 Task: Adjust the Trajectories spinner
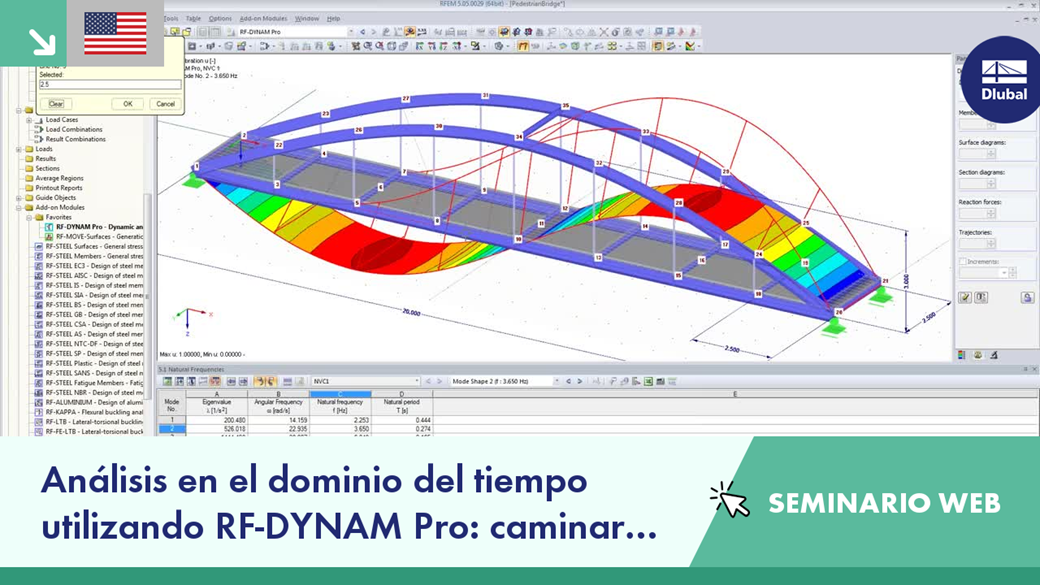point(991,243)
